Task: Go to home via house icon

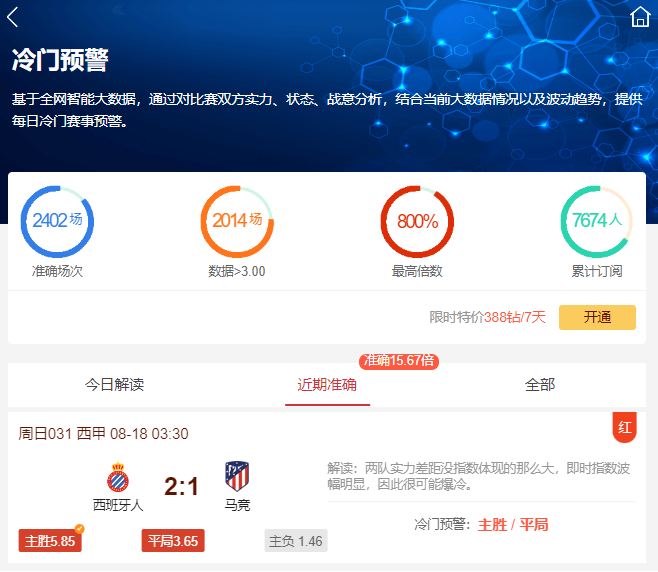Action: (640, 17)
